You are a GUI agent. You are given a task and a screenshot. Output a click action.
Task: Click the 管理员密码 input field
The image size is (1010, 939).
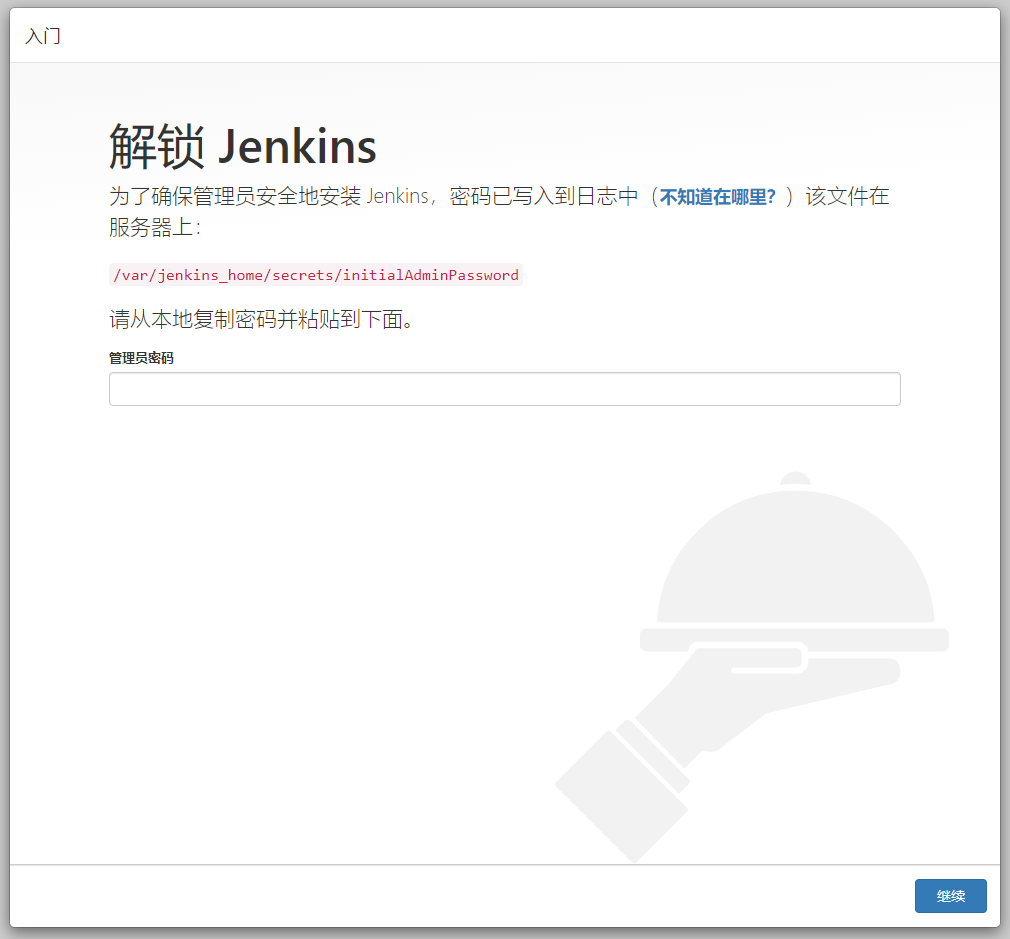coord(504,389)
